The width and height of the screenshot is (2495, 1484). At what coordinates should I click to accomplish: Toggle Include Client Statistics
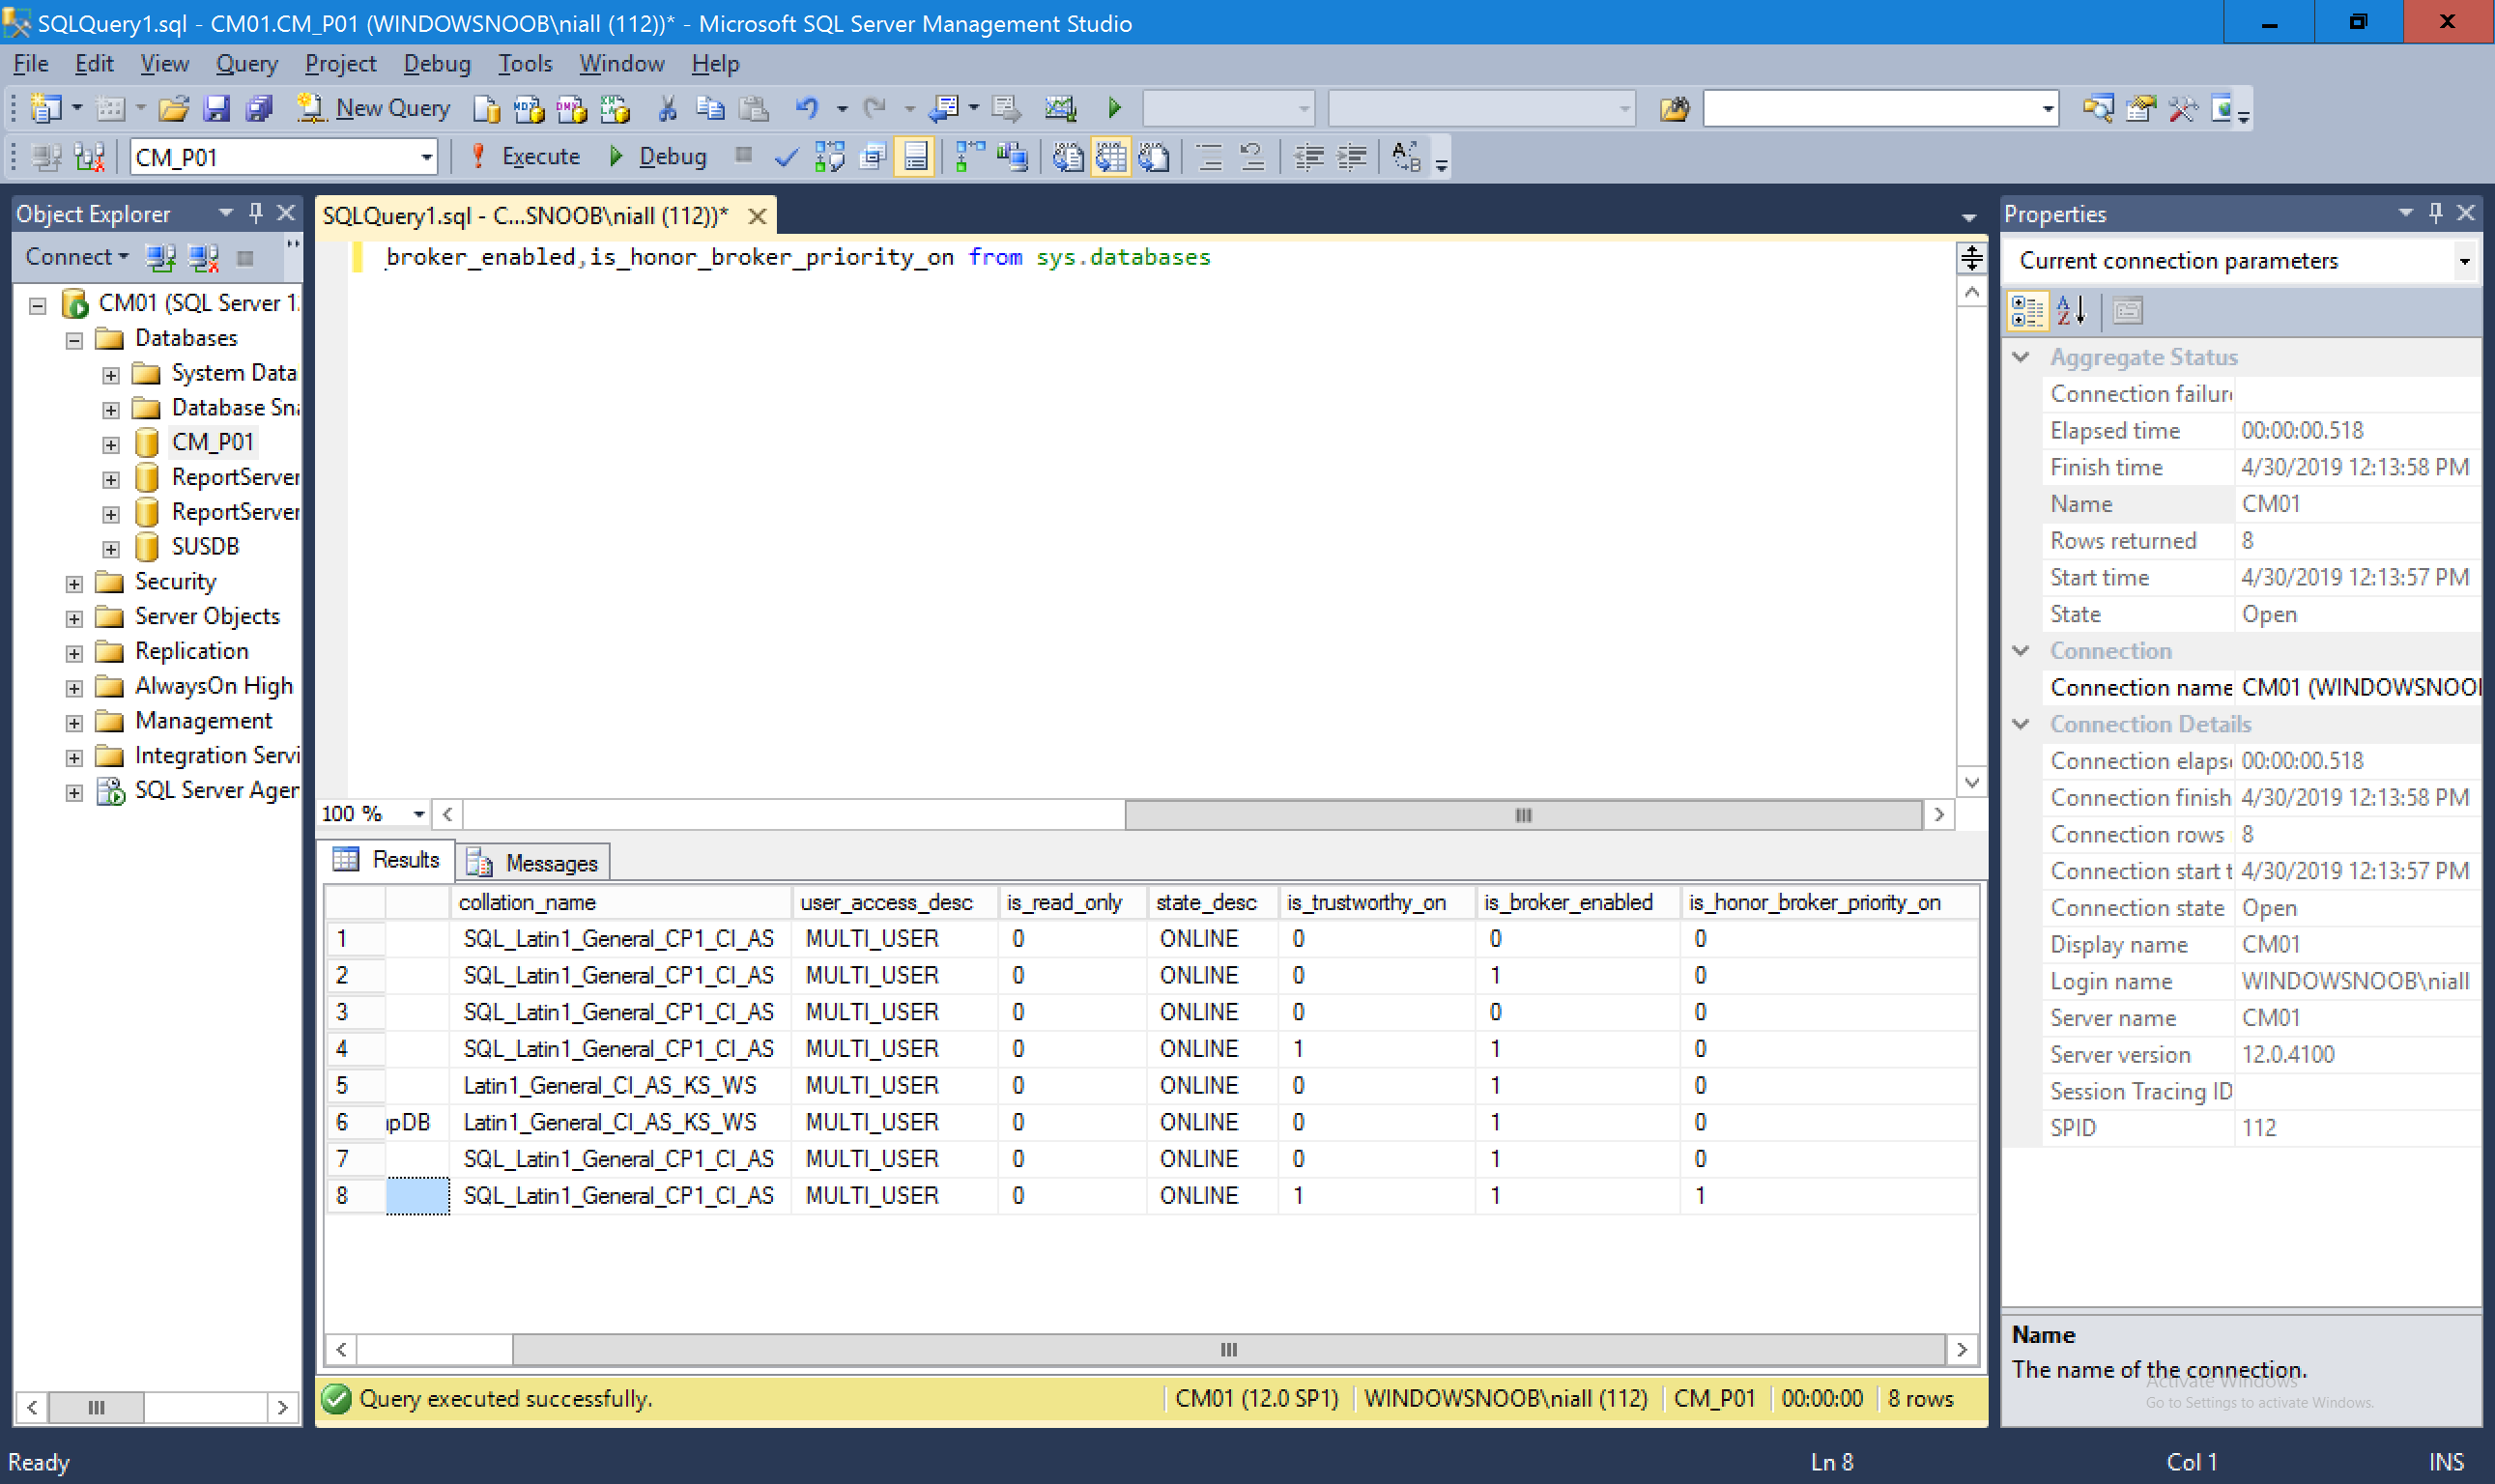(1012, 157)
